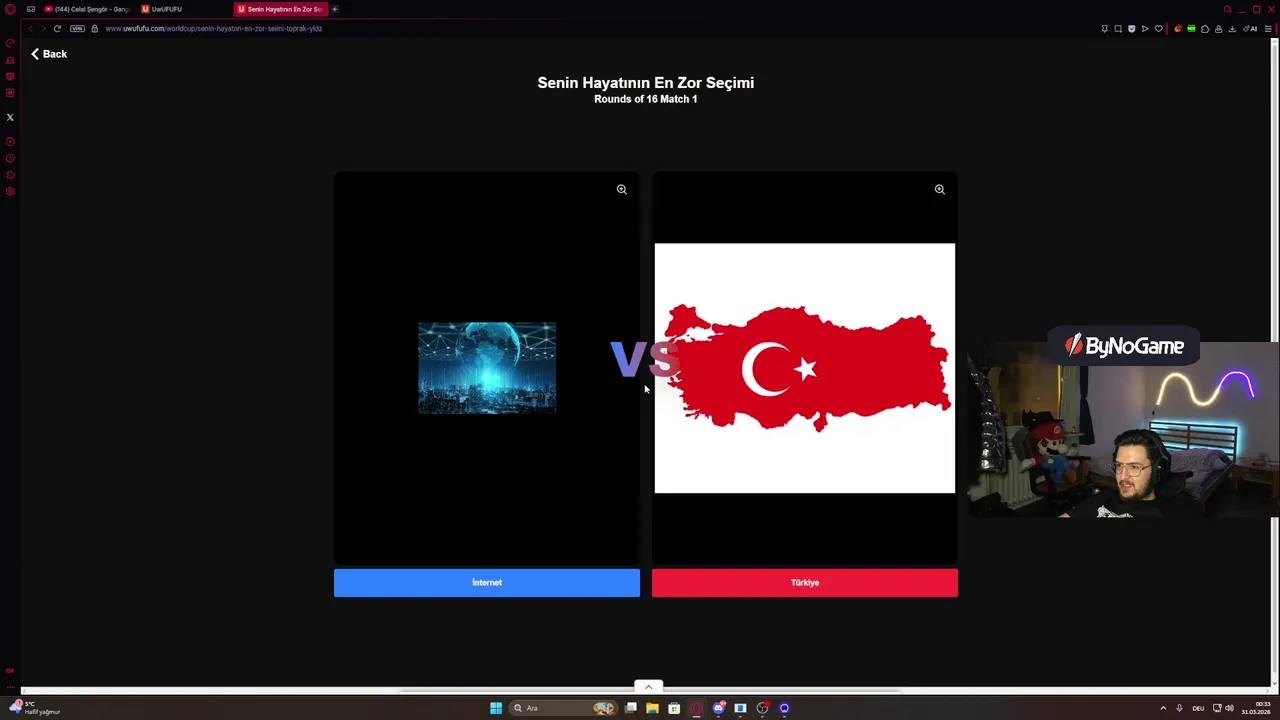Go to previous page with browser back arrow
Screen dimensions: 1280x720
(30, 28)
